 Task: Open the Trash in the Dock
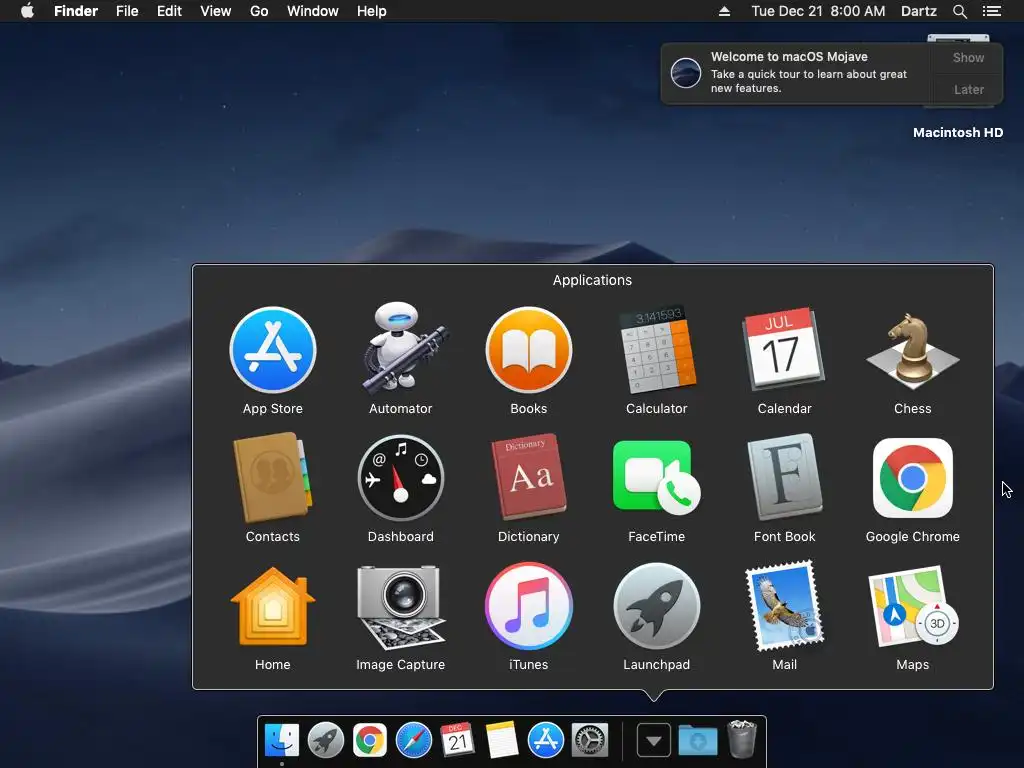[x=742, y=739]
